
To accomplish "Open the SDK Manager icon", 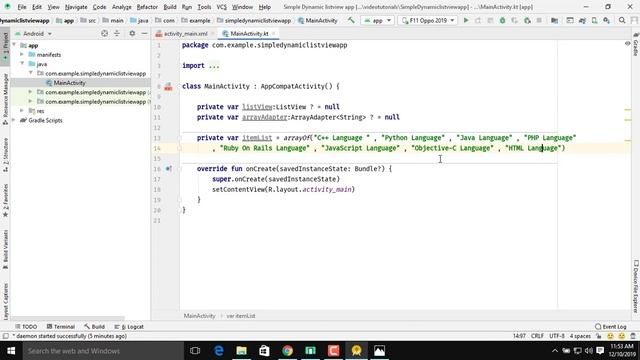I will (x=607, y=20).
